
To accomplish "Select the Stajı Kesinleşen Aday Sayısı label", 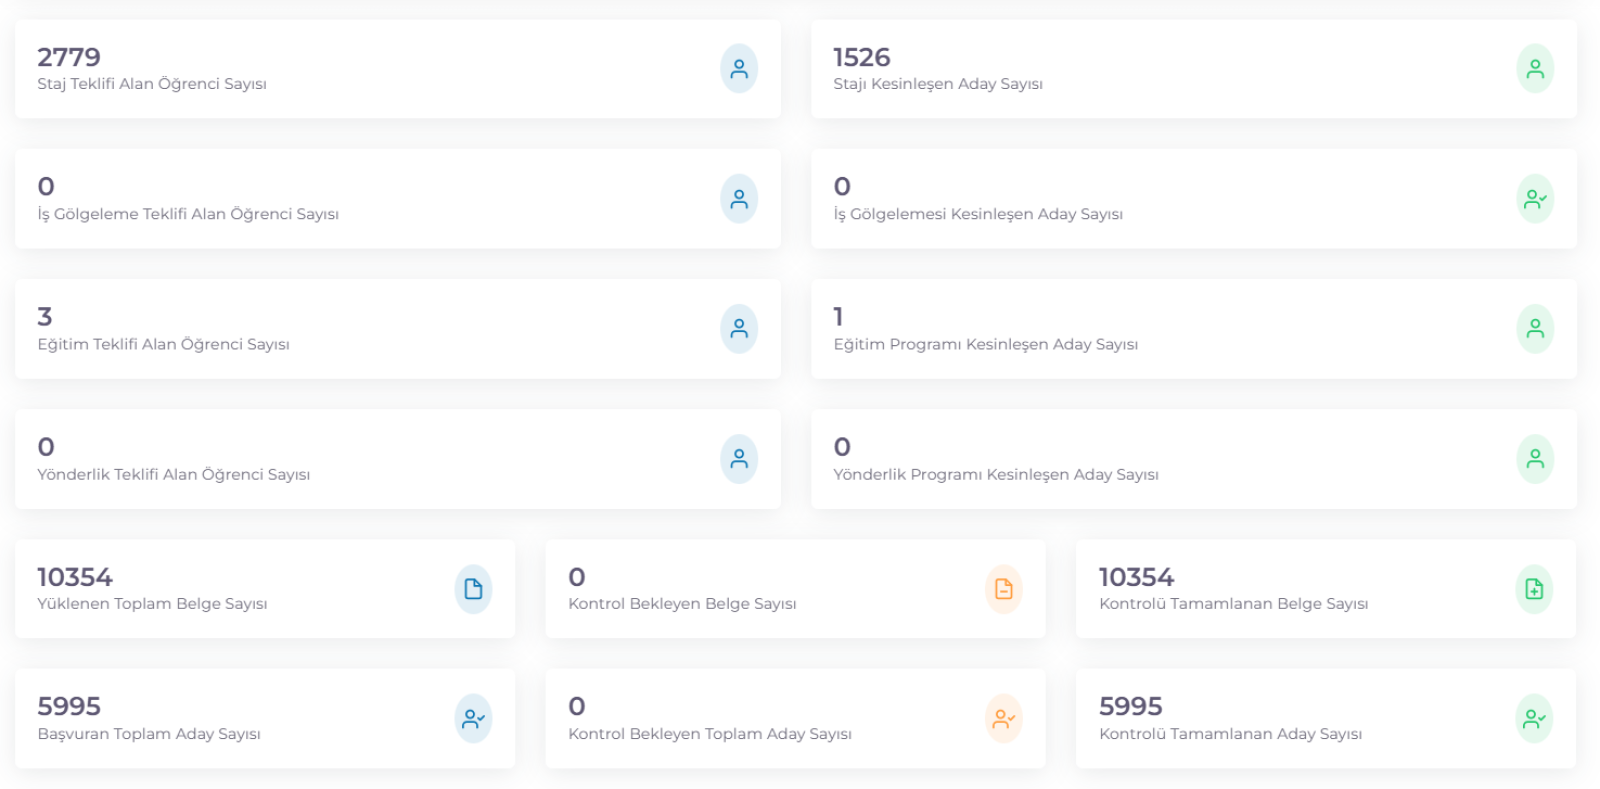I will tap(938, 84).
